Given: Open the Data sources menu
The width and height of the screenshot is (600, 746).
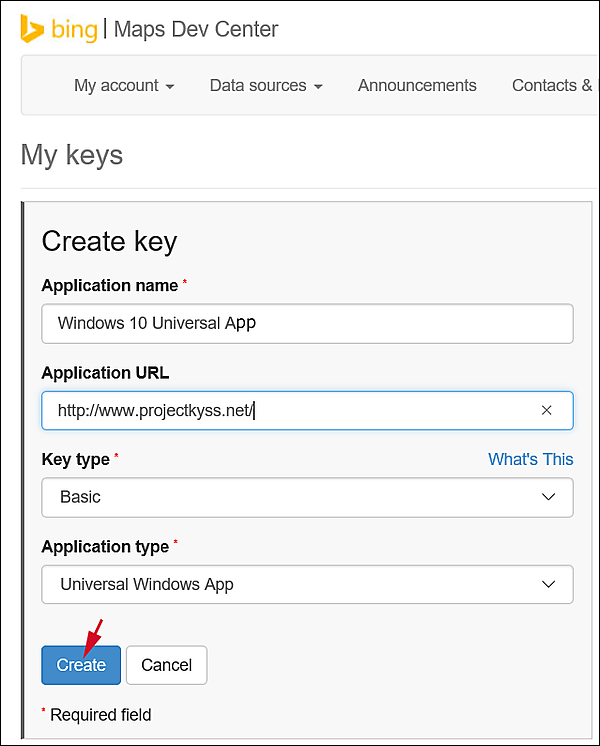Looking at the screenshot, I should 266,86.
